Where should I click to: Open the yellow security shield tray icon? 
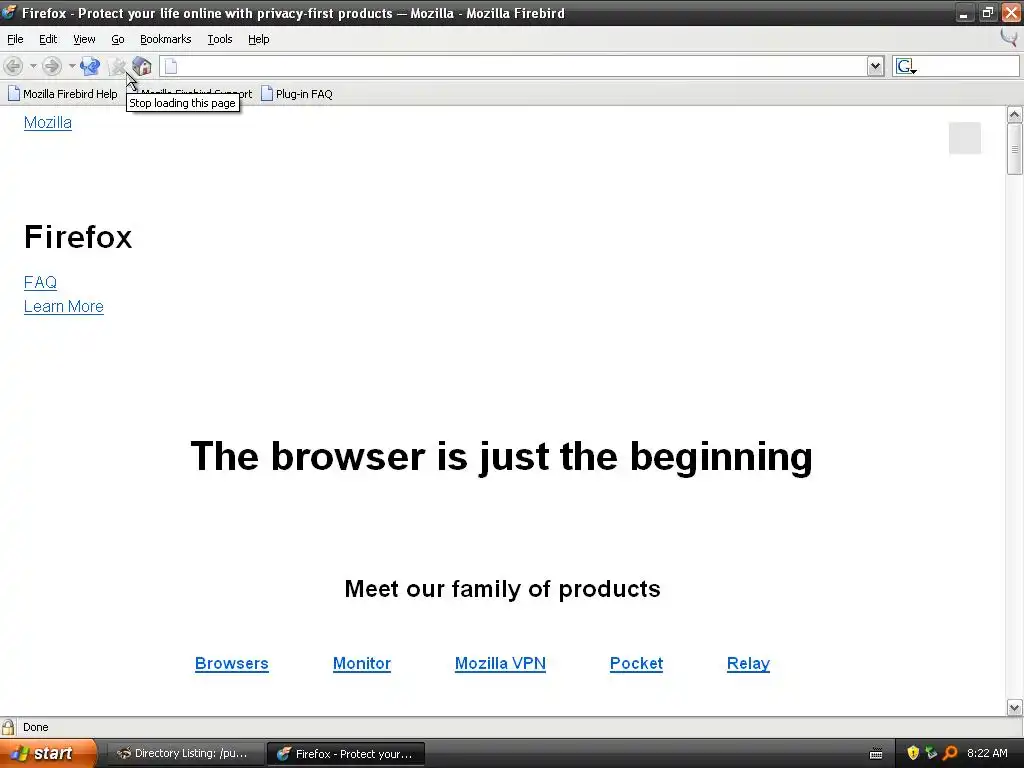click(x=913, y=754)
